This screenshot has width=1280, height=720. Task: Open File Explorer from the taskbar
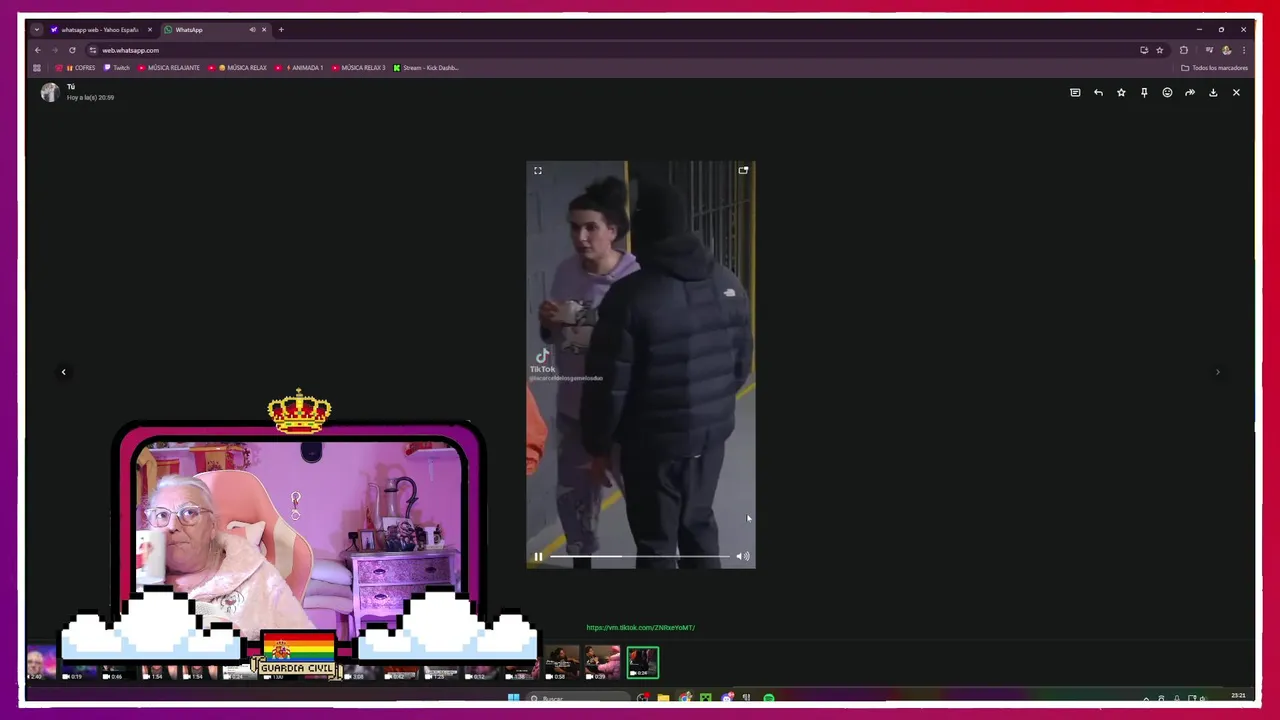tap(663, 698)
